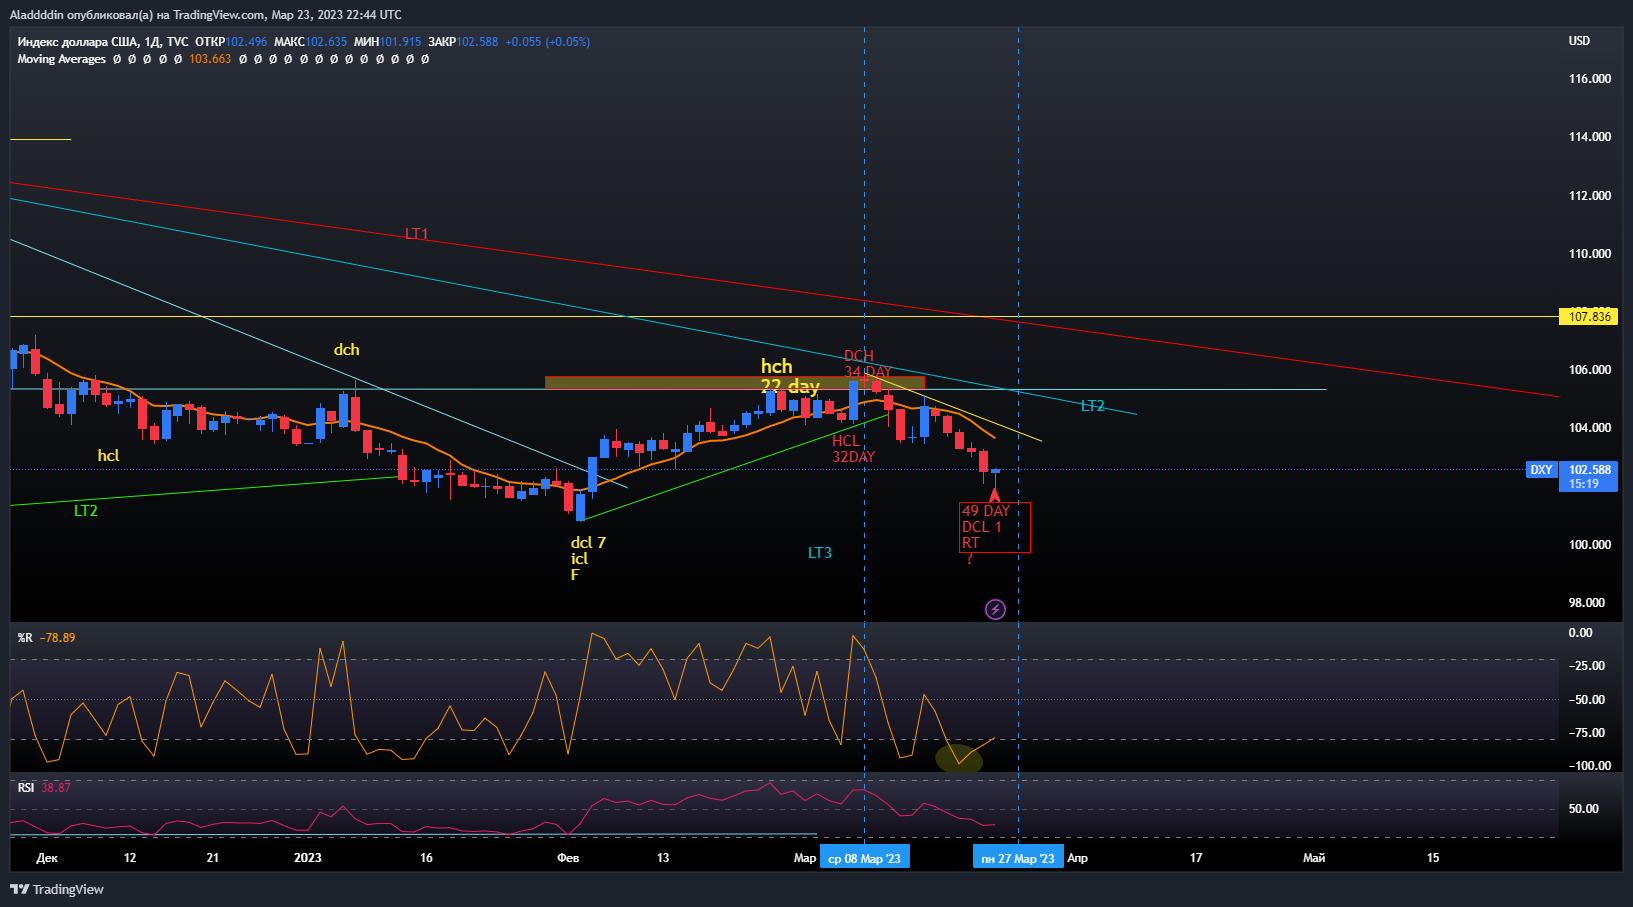Click the -75.00 level on %R scale
Image resolution: width=1633 pixels, height=907 pixels.
pos(1587,733)
